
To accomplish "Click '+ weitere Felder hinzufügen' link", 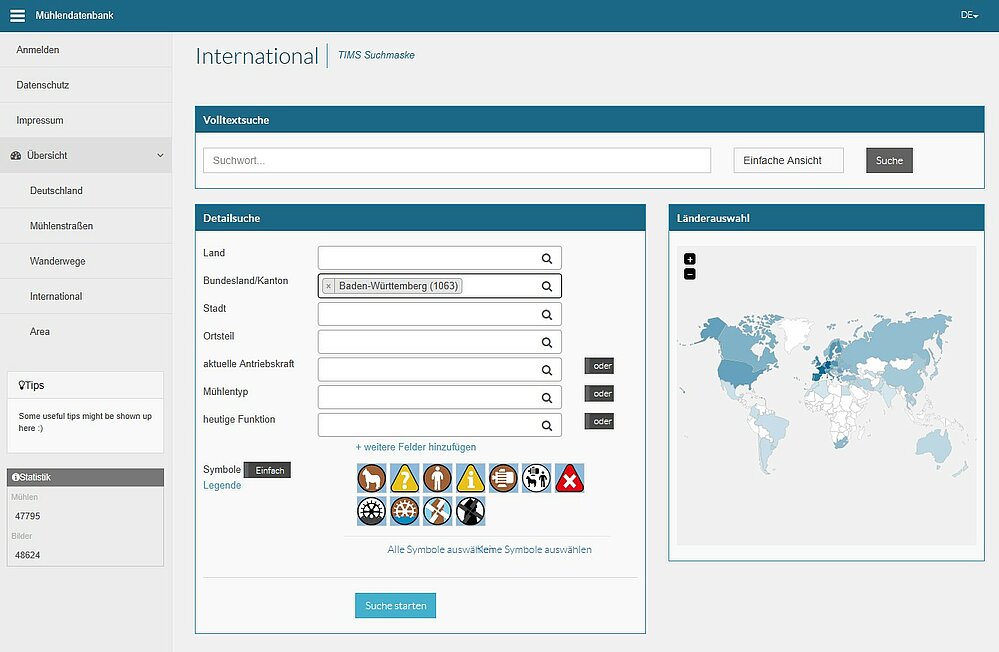I will click(416, 447).
